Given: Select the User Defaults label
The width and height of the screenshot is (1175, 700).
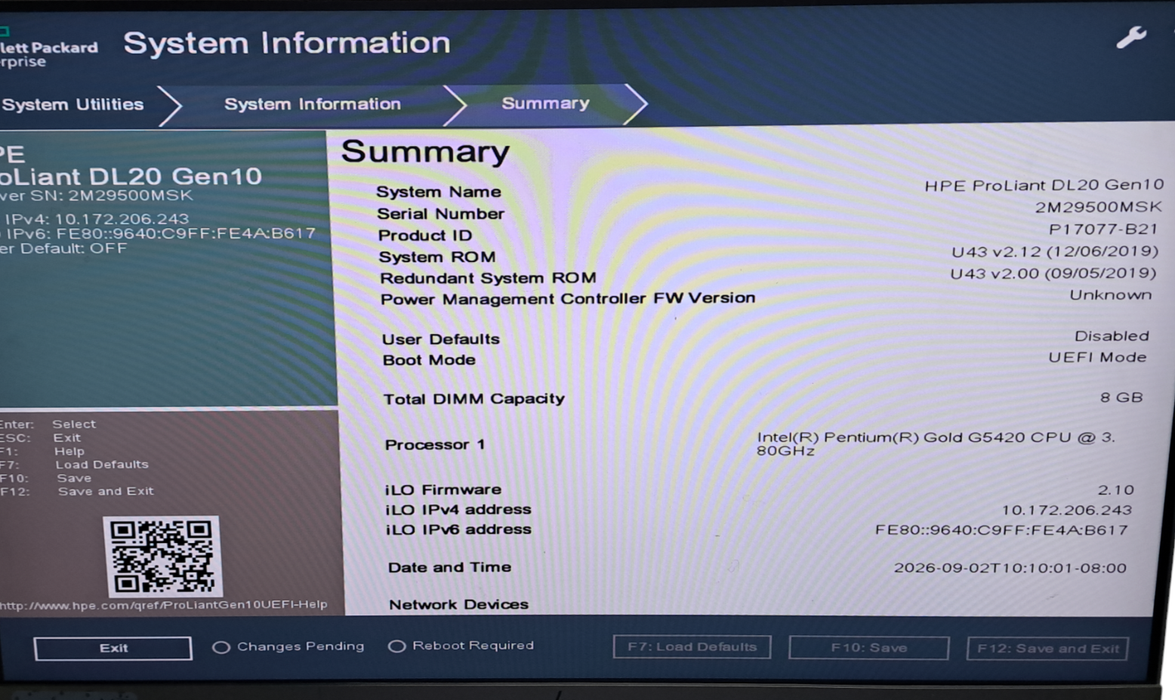Looking at the screenshot, I should pos(441,340).
